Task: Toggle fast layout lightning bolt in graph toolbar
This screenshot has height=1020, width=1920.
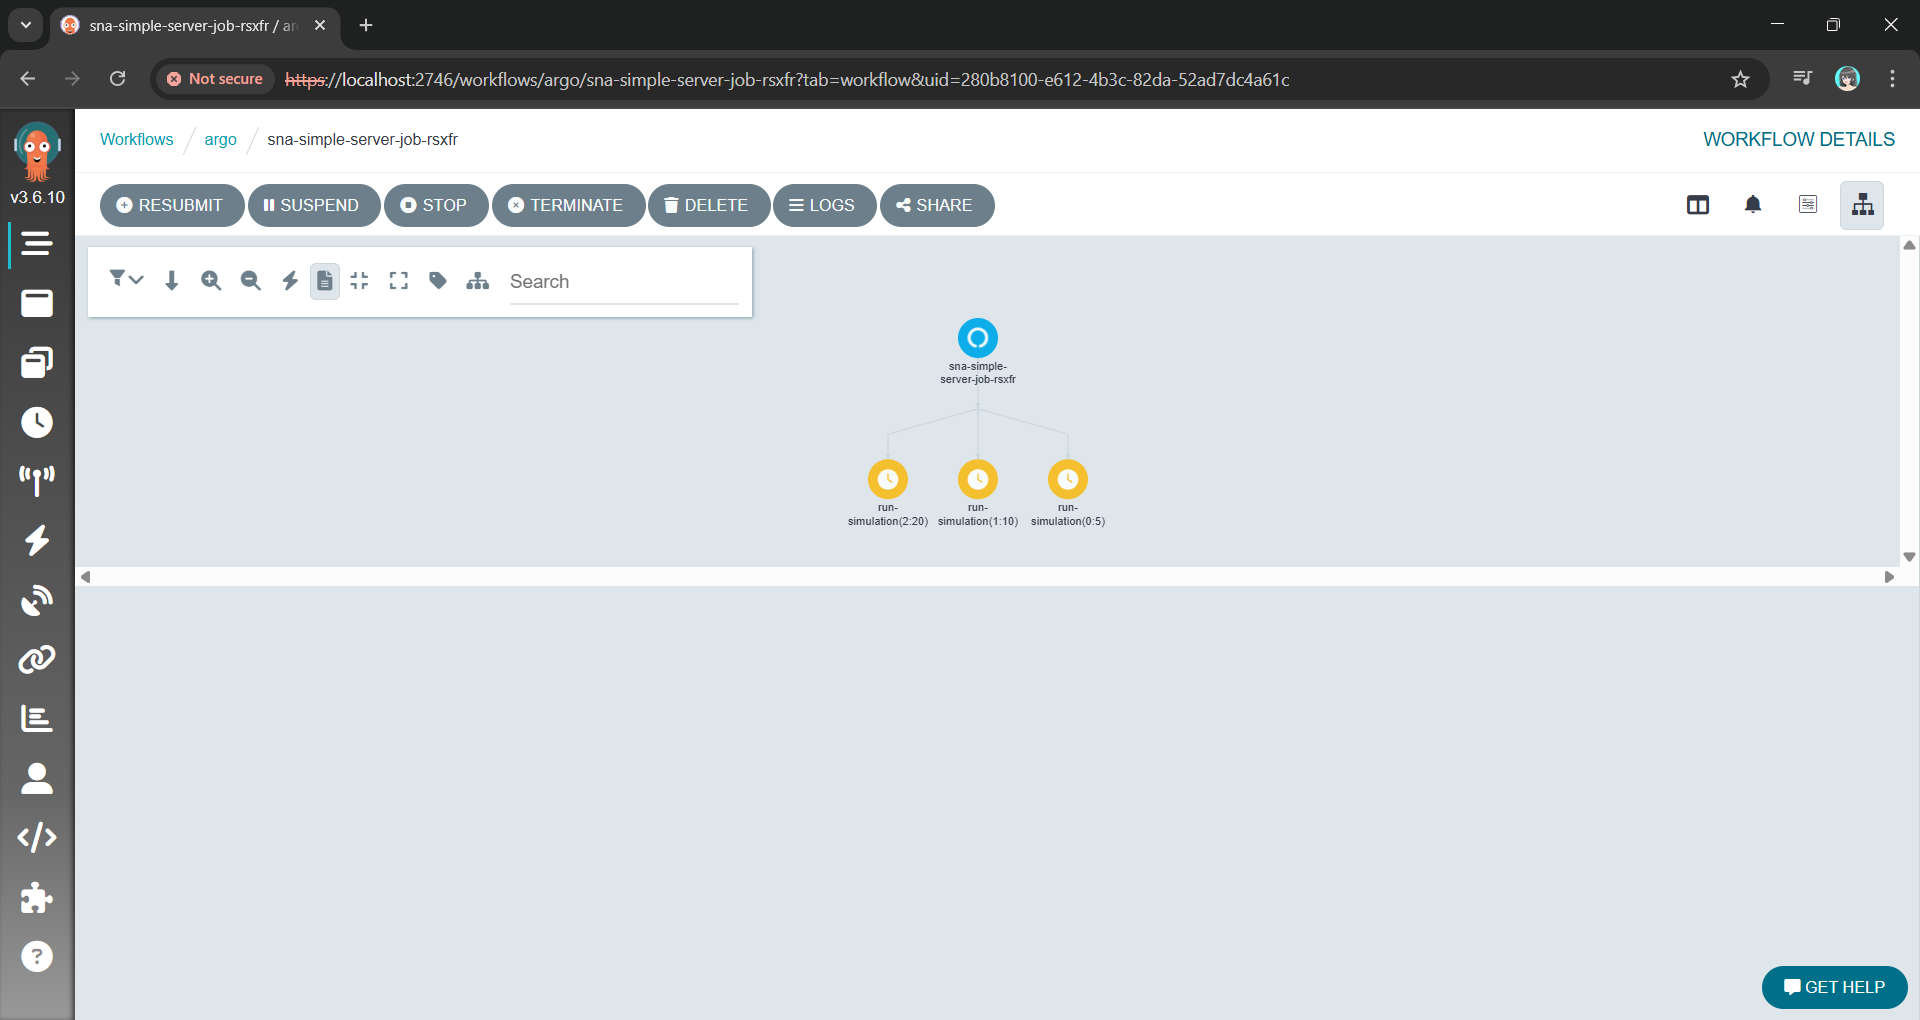Action: (290, 281)
